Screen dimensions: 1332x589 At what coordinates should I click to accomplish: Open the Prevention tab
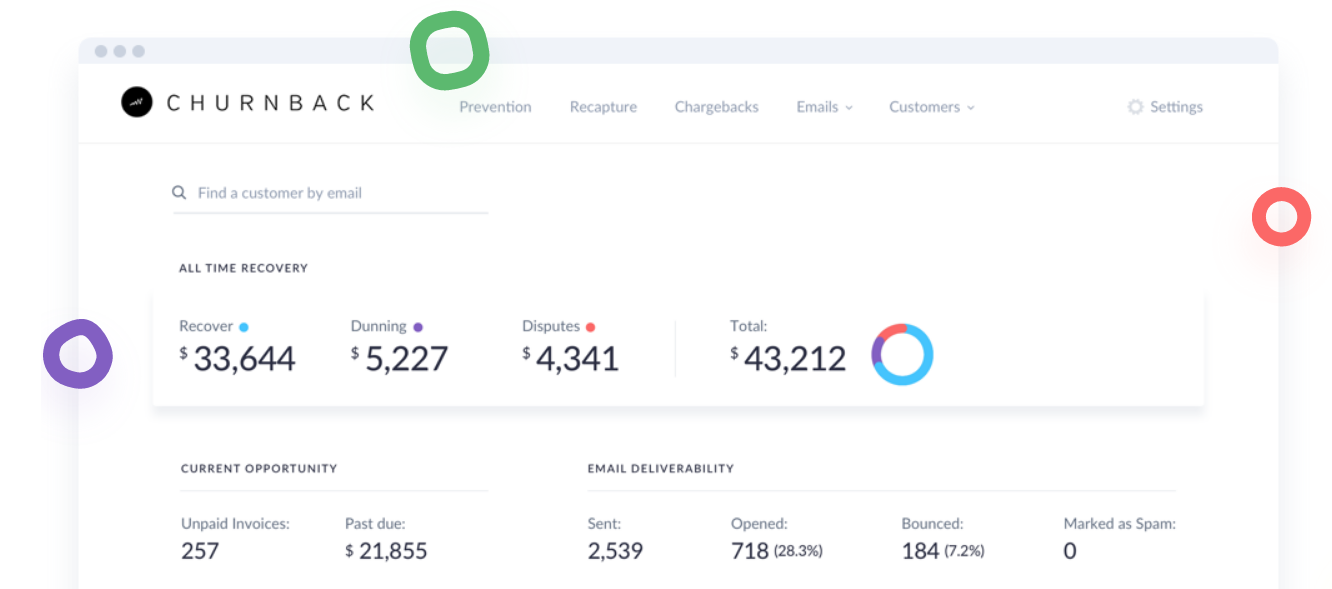coord(495,107)
